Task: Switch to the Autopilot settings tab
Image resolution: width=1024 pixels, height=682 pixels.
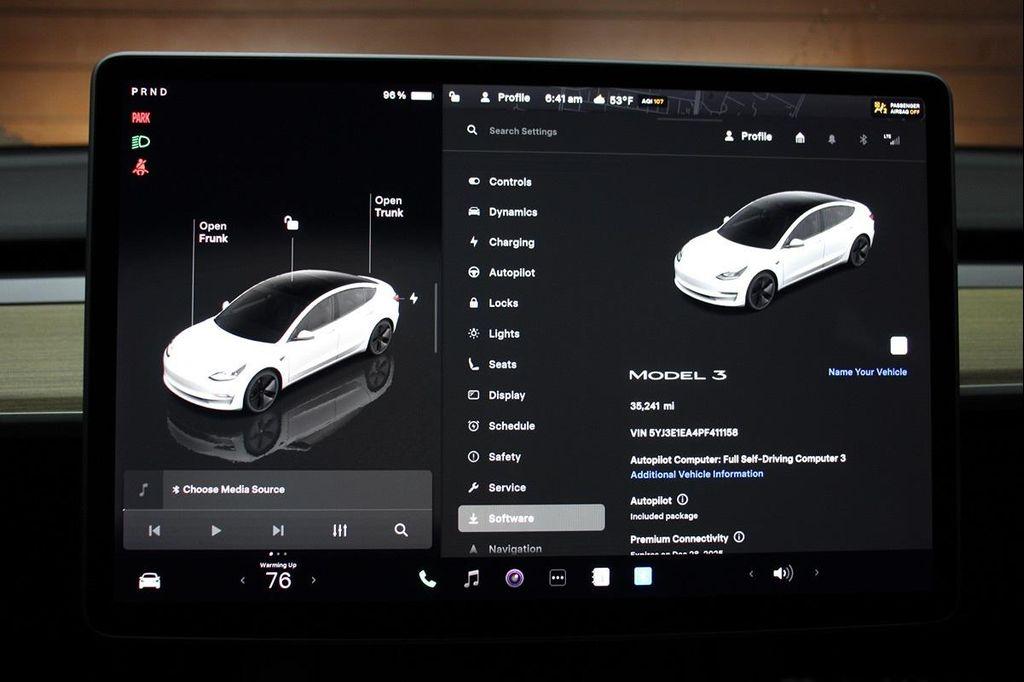Action: coord(508,272)
